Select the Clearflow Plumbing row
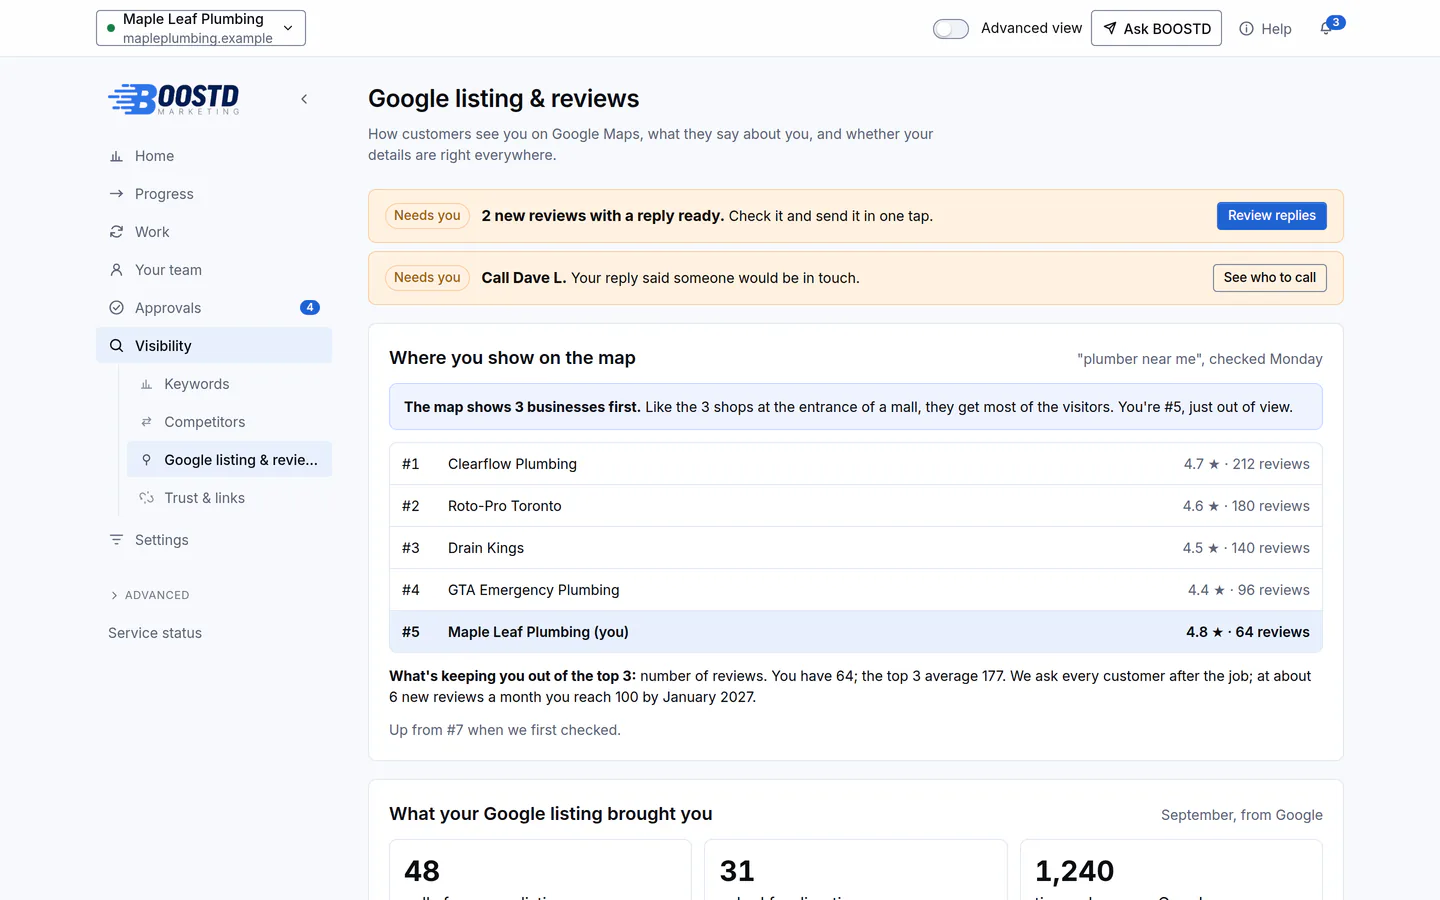 point(856,464)
